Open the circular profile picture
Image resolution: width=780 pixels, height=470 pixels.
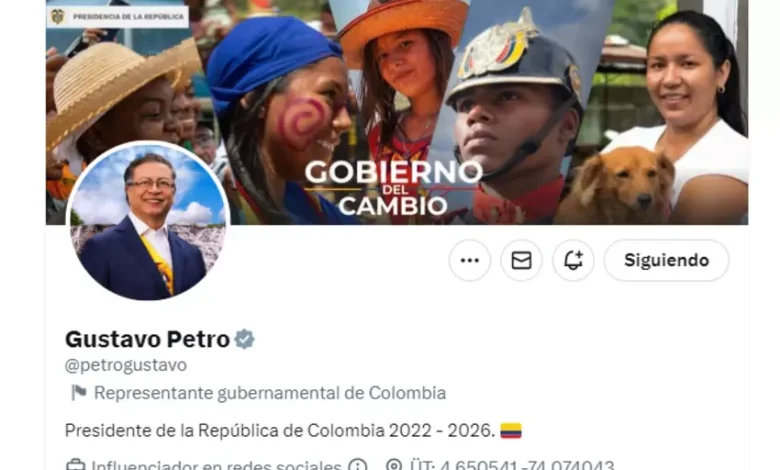click(148, 221)
